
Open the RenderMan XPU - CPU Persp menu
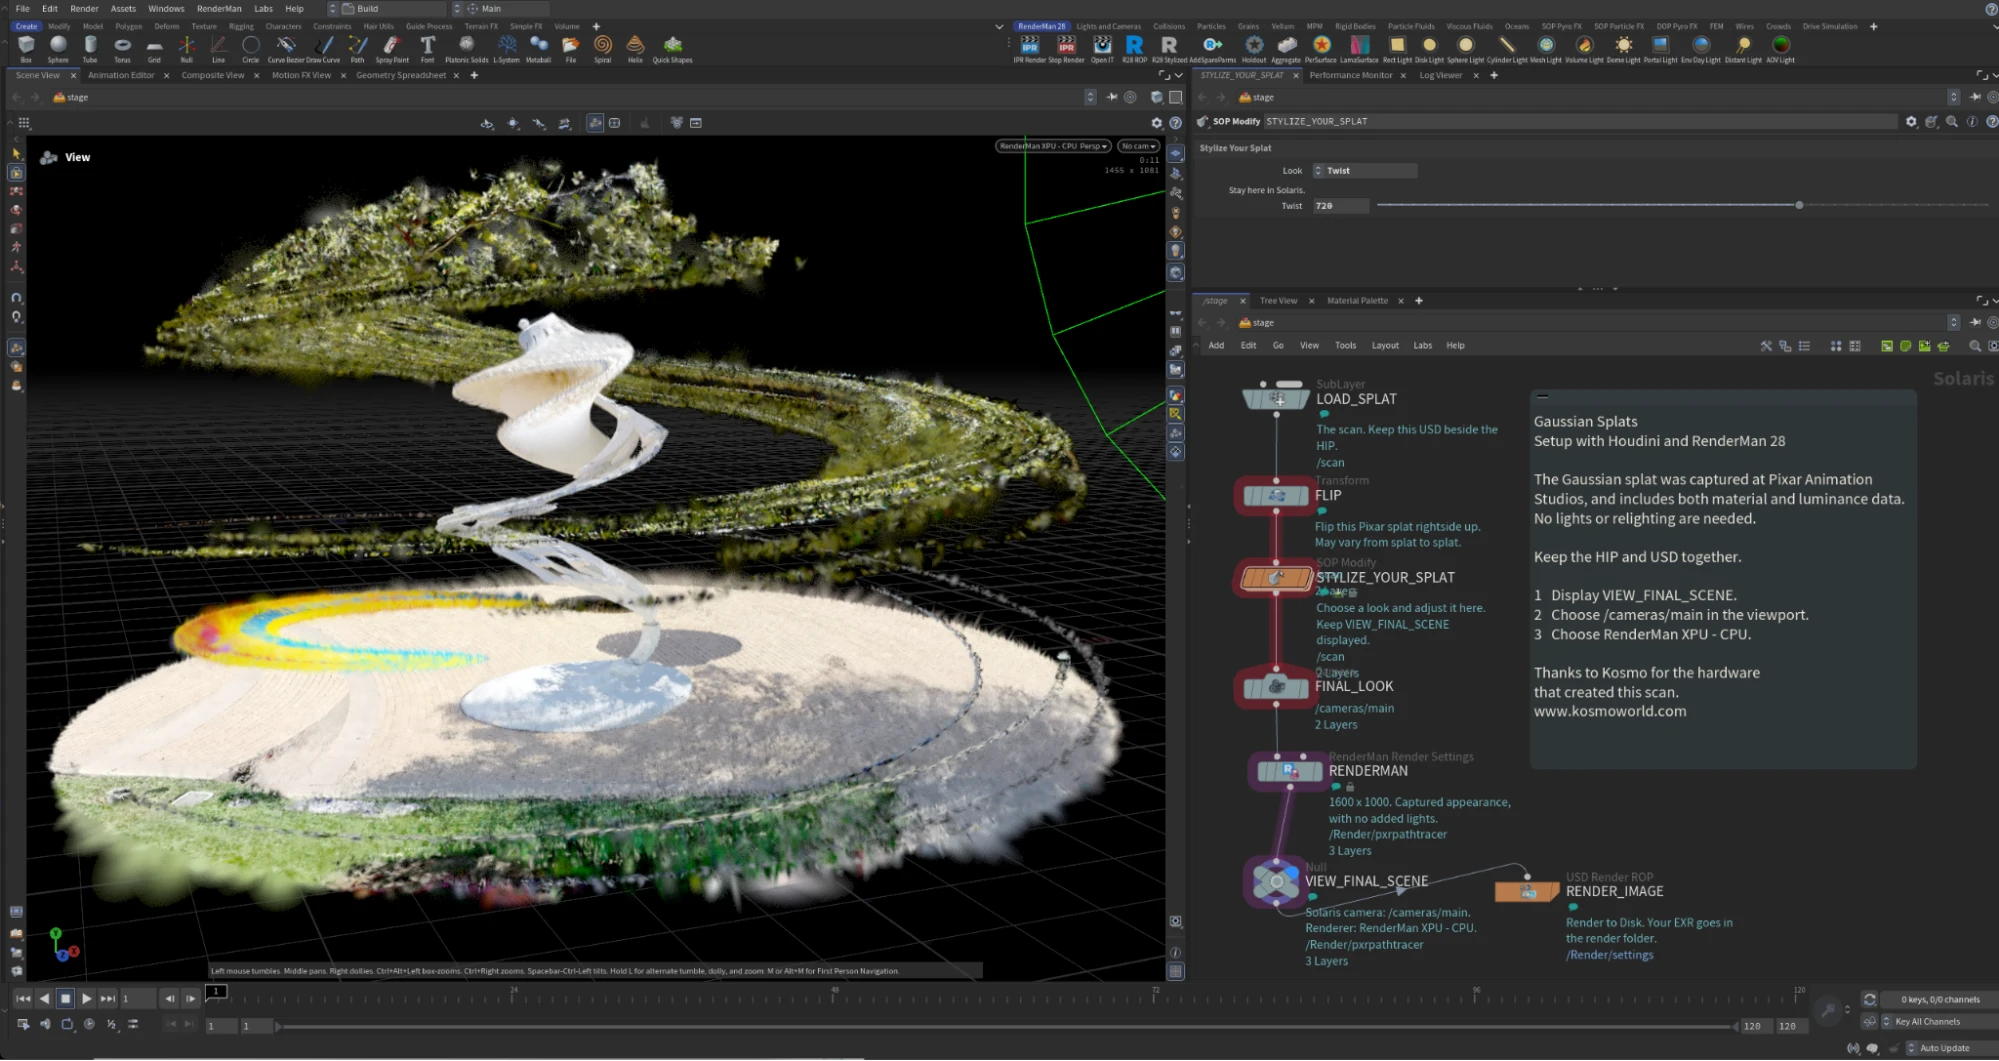(1053, 146)
